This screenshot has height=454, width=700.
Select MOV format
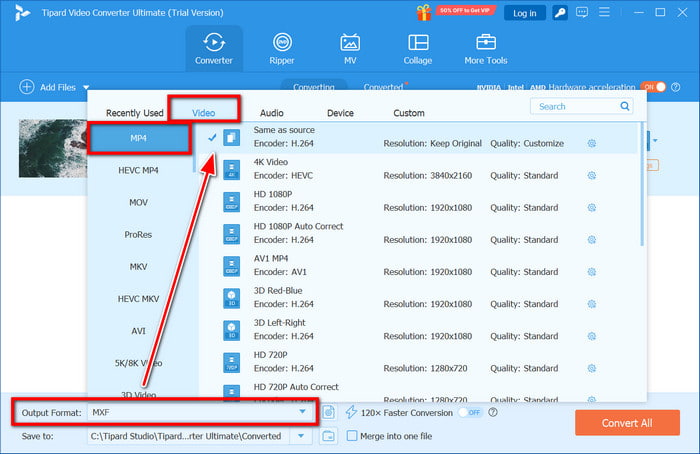tap(138, 202)
